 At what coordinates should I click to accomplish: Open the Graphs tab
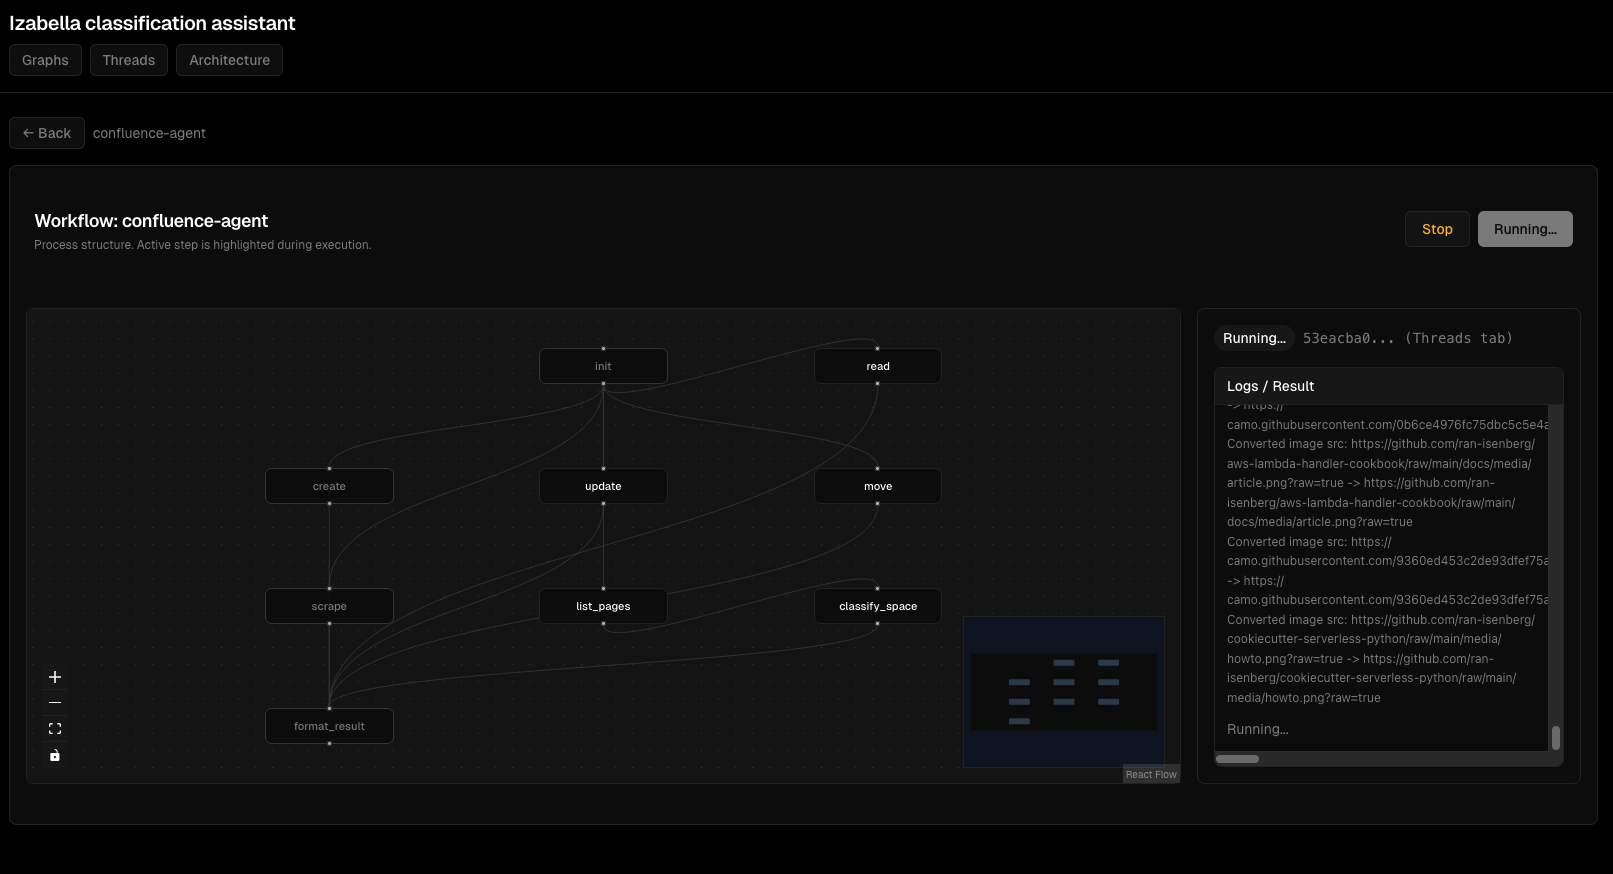pos(45,60)
